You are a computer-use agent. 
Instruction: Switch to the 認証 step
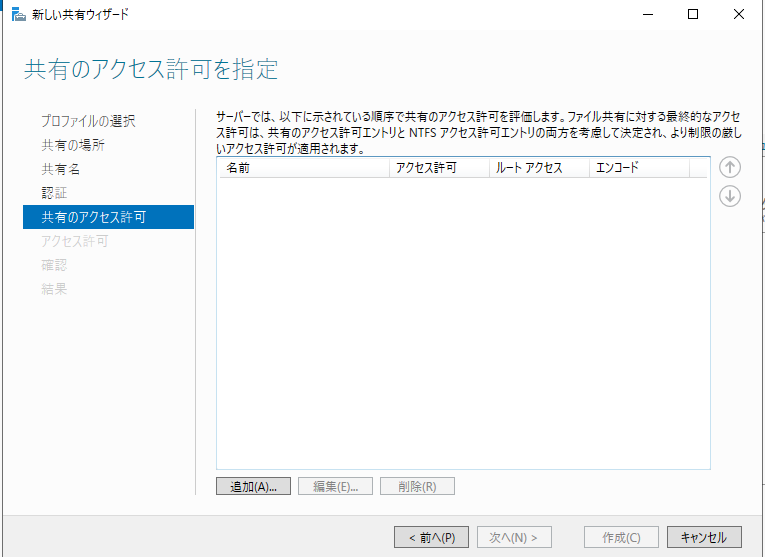pos(54,193)
